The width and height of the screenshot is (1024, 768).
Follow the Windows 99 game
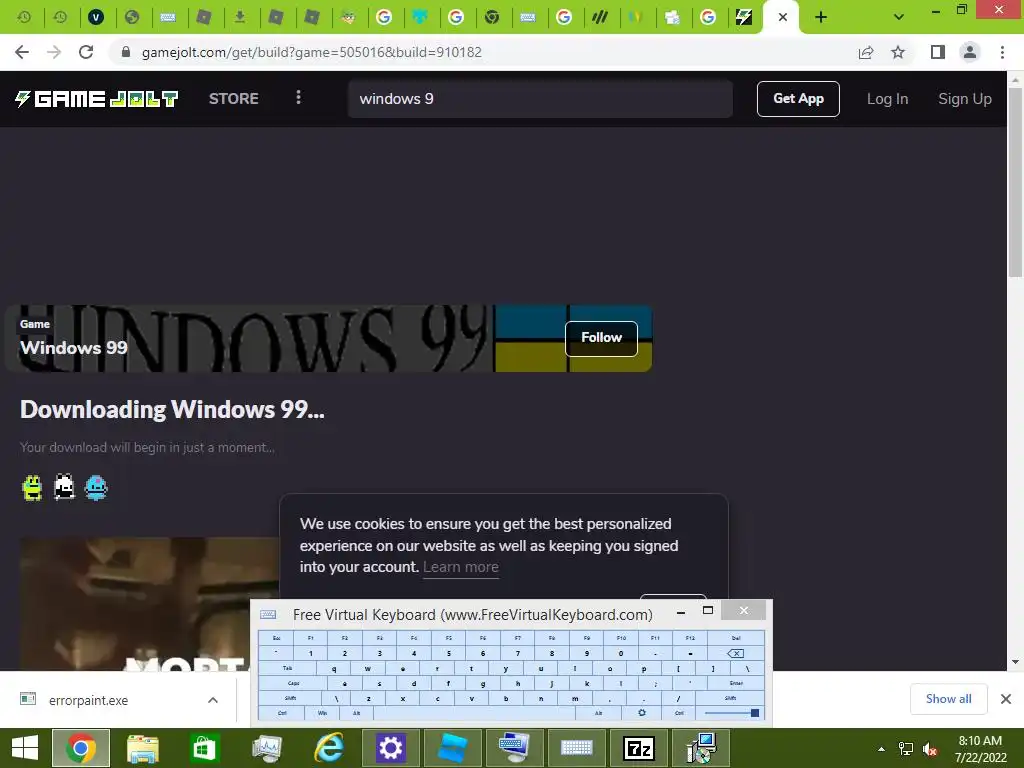(601, 338)
